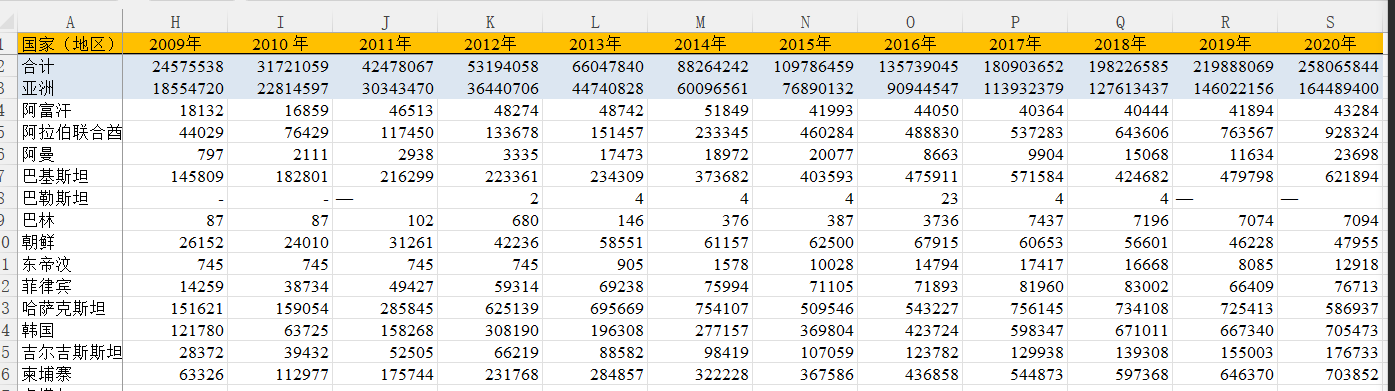Select column H header
Screen dimensions: 1395x391
coord(175,21)
